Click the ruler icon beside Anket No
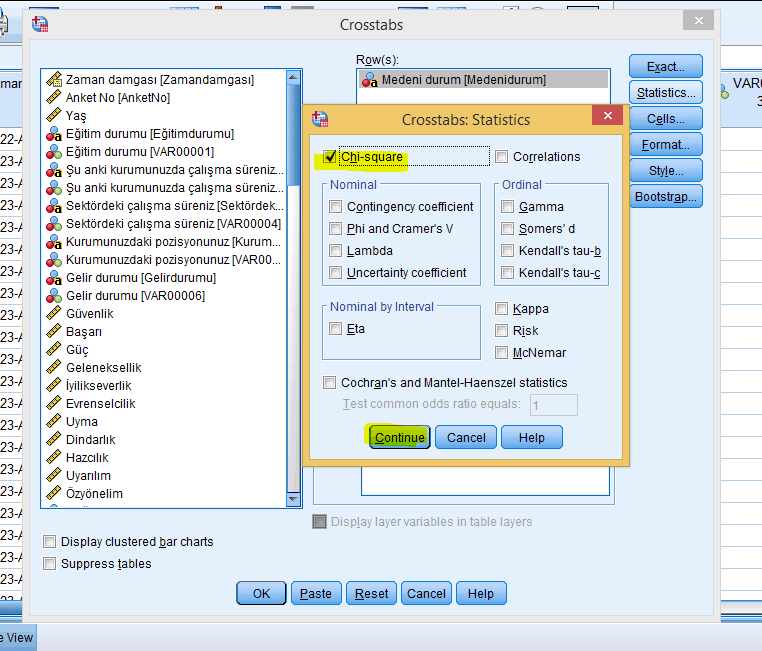 pos(55,97)
